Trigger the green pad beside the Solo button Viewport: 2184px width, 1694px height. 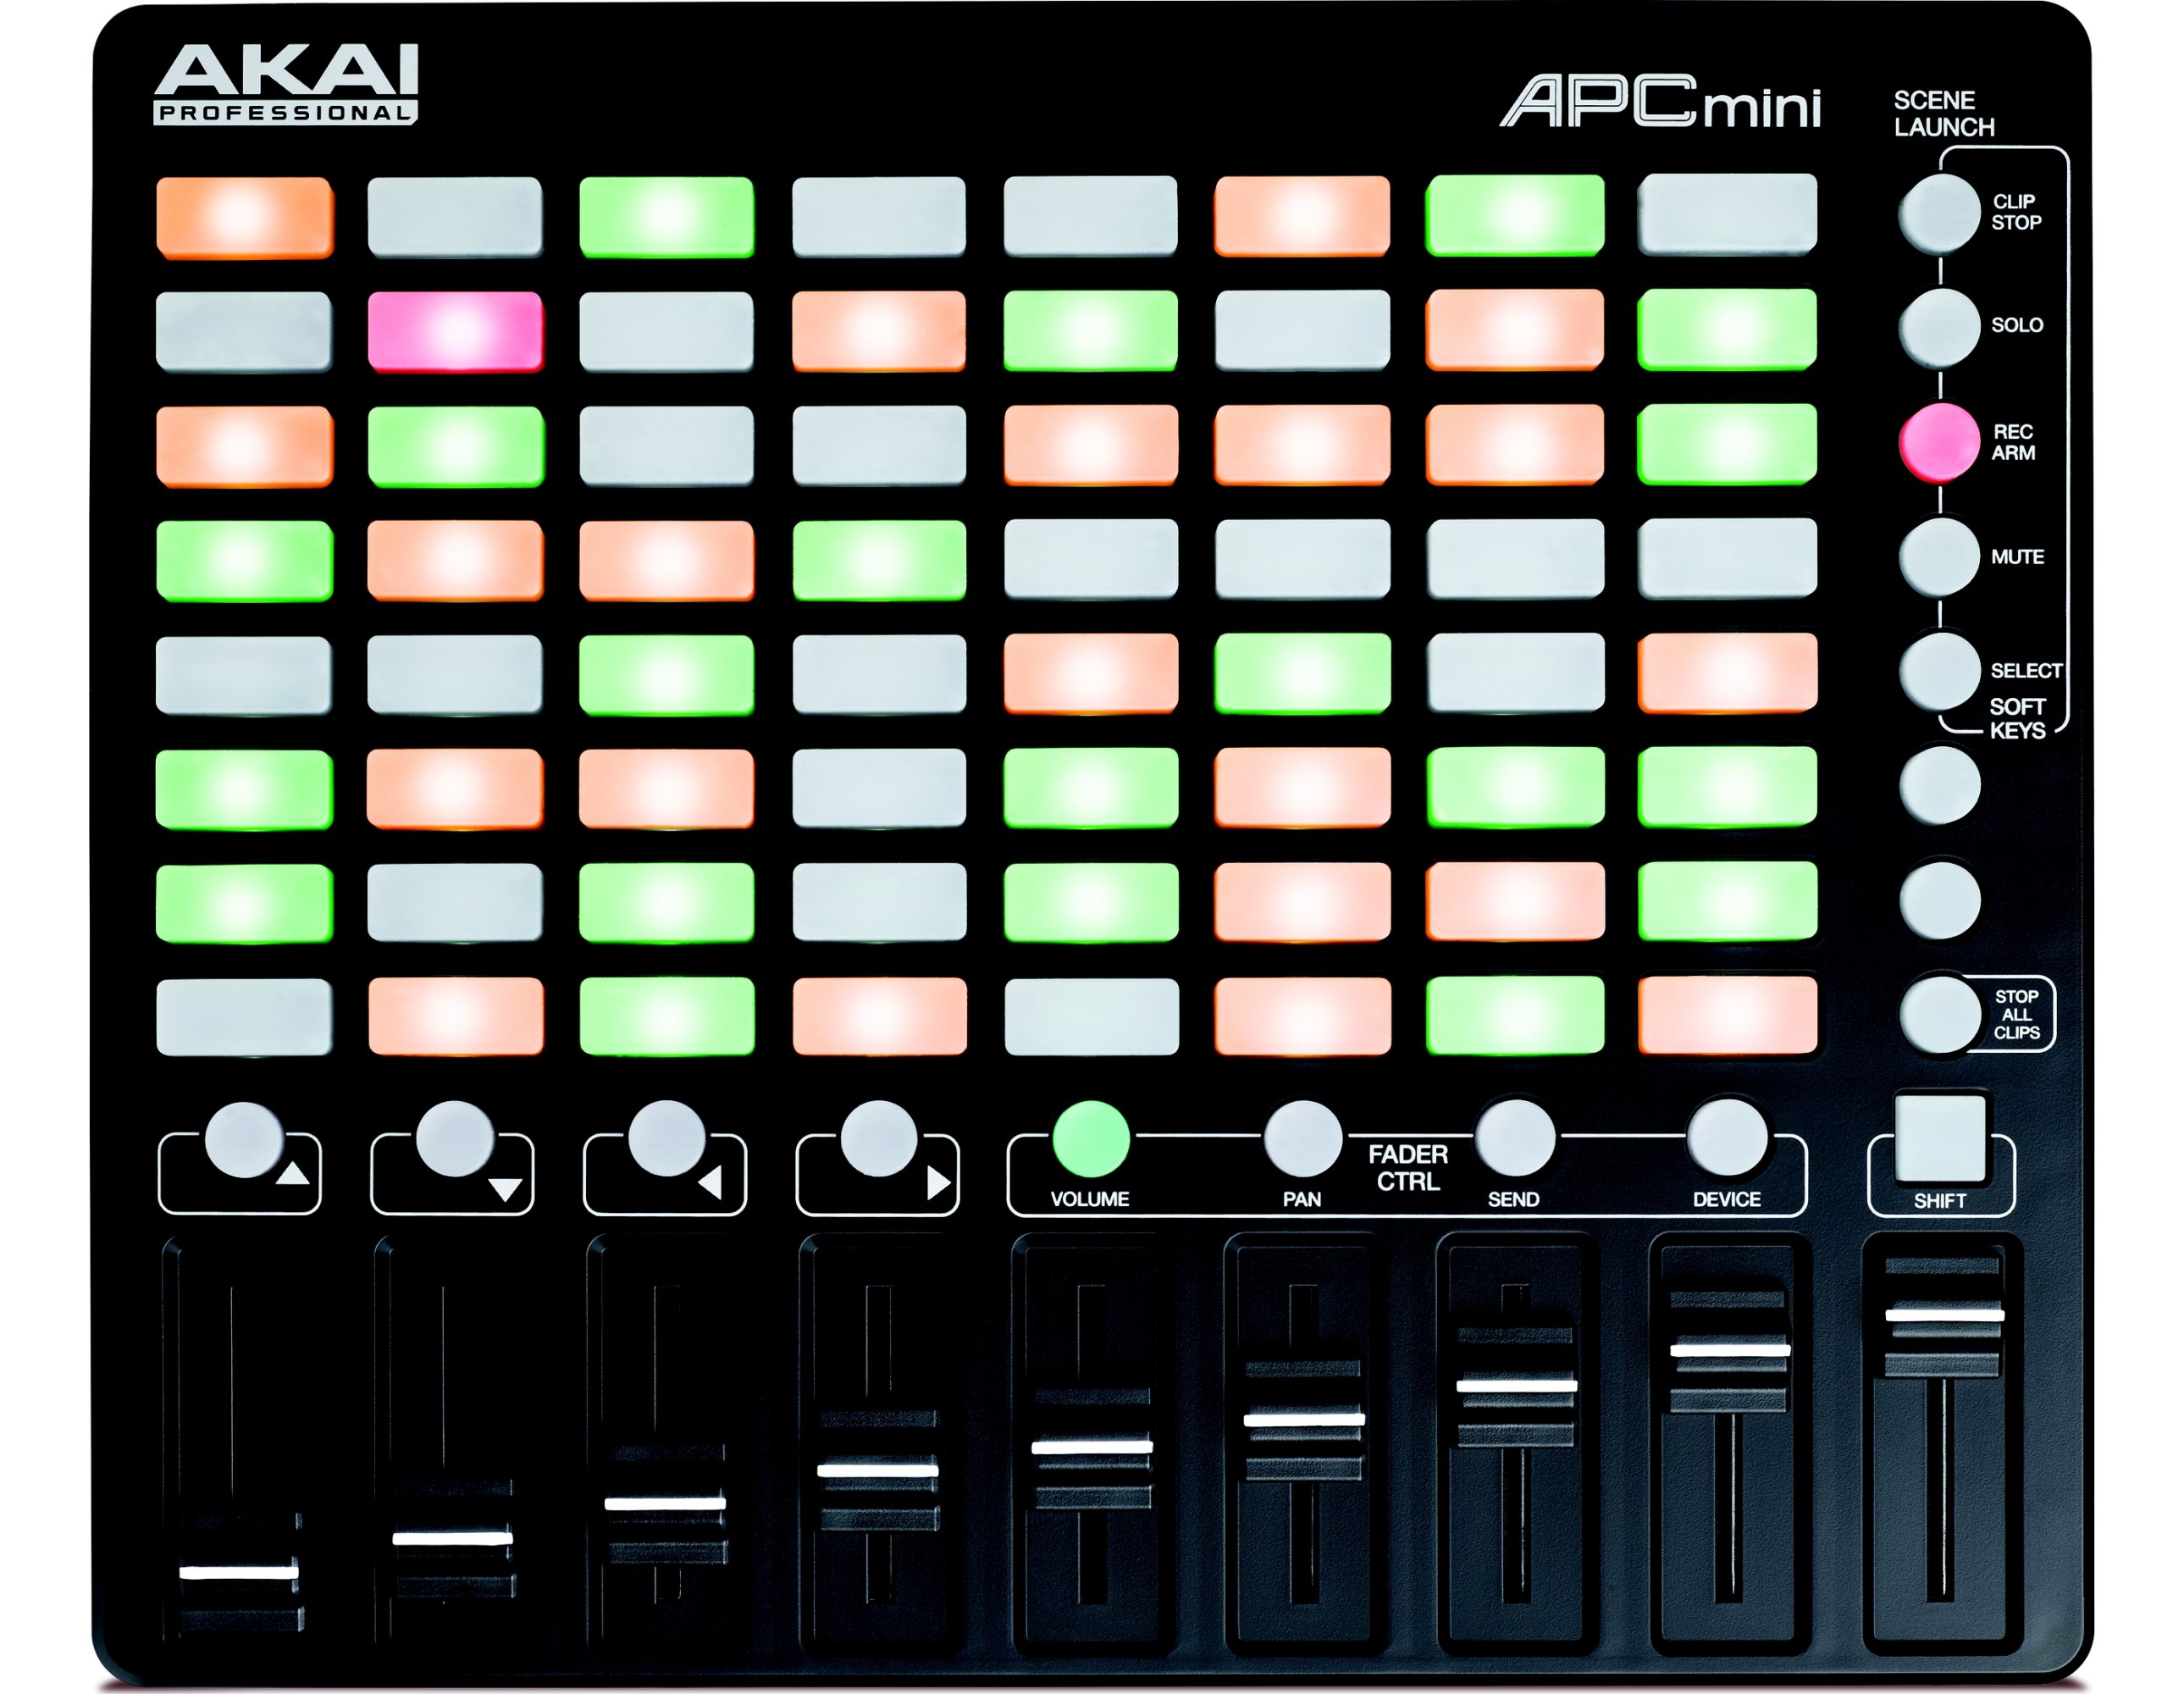[x=1727, y=329]
